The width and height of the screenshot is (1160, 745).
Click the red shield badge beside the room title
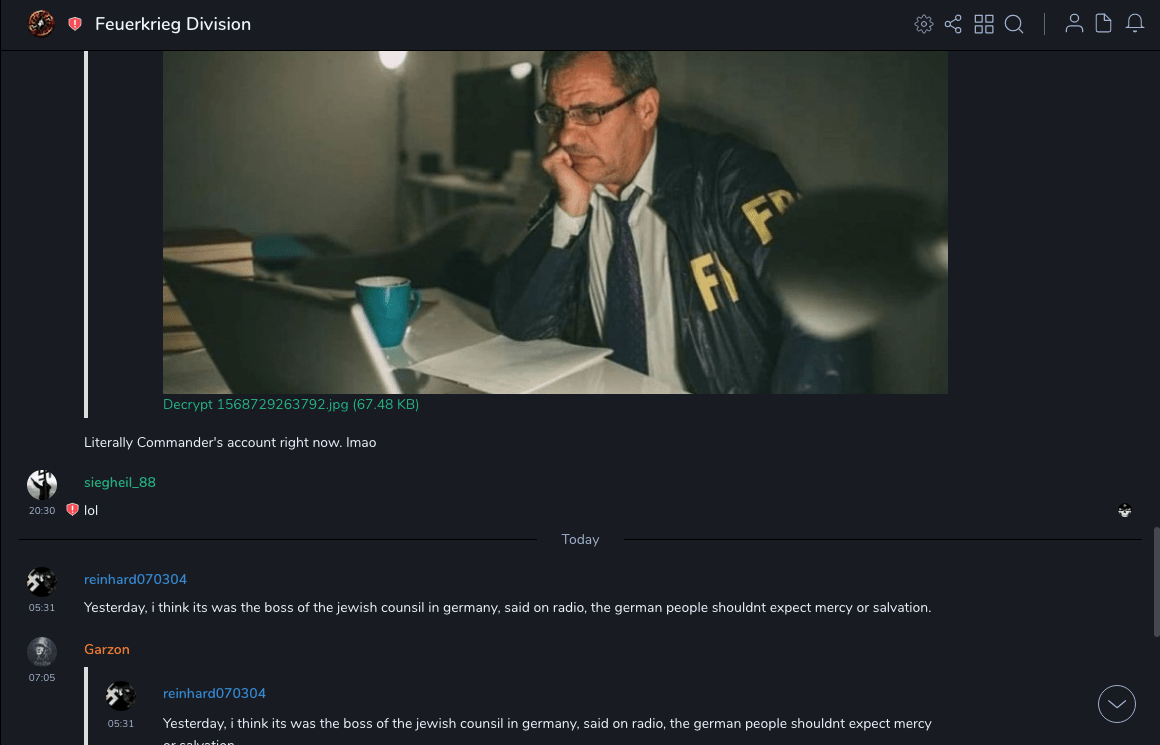(x=75, y=24)
